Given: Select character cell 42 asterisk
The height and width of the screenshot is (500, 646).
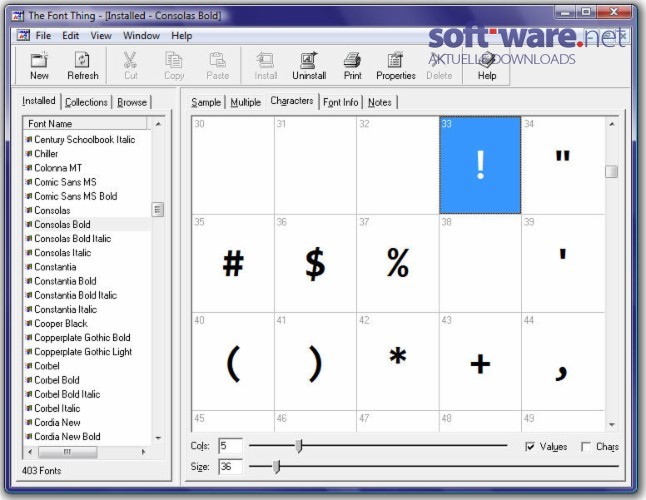Looking at the screenshot, I should pos(398,362).
